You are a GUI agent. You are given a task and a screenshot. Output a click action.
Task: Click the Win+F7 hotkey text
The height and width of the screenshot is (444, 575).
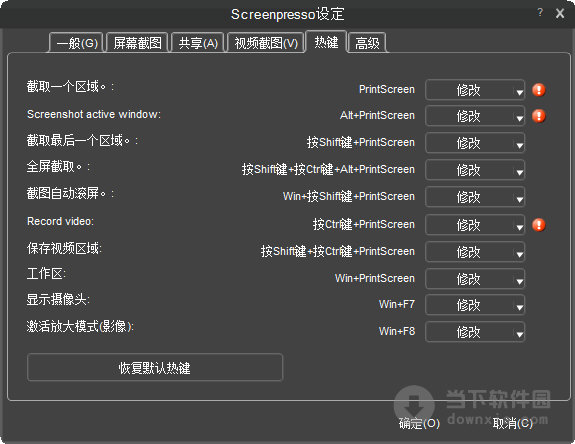(397, 304)
